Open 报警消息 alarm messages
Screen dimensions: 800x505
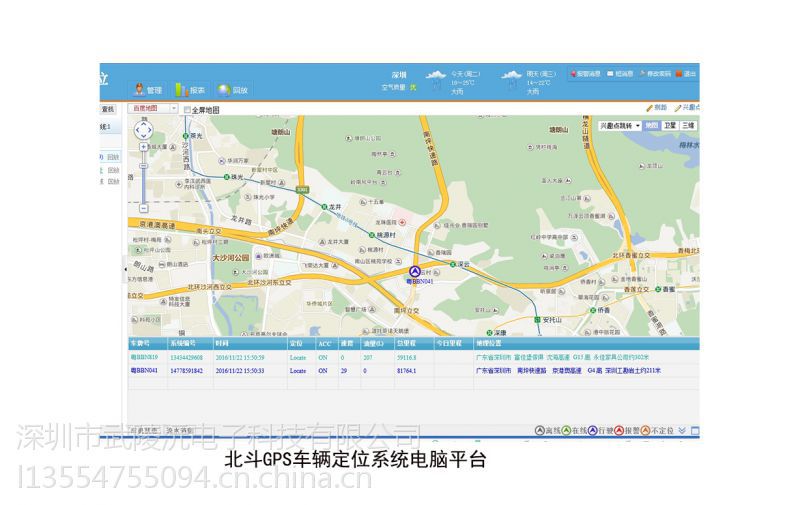pyautogui.click(x=585, y=74)
